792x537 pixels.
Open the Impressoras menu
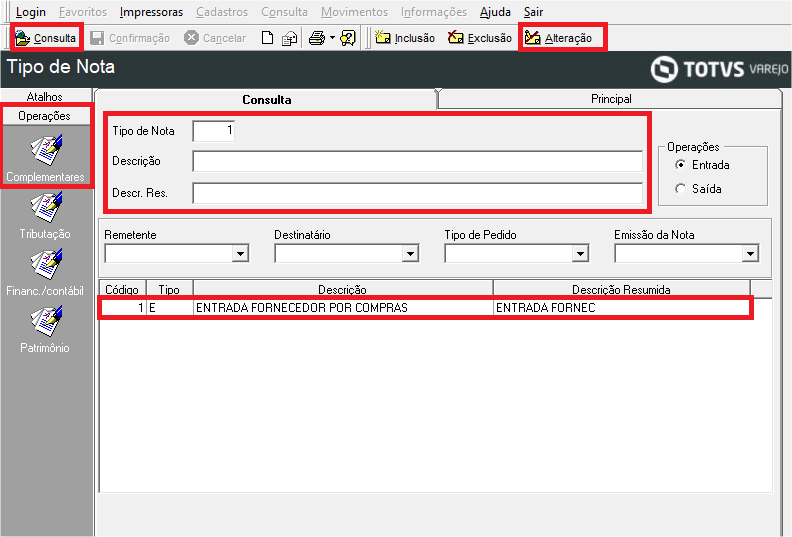pos(152,12)
